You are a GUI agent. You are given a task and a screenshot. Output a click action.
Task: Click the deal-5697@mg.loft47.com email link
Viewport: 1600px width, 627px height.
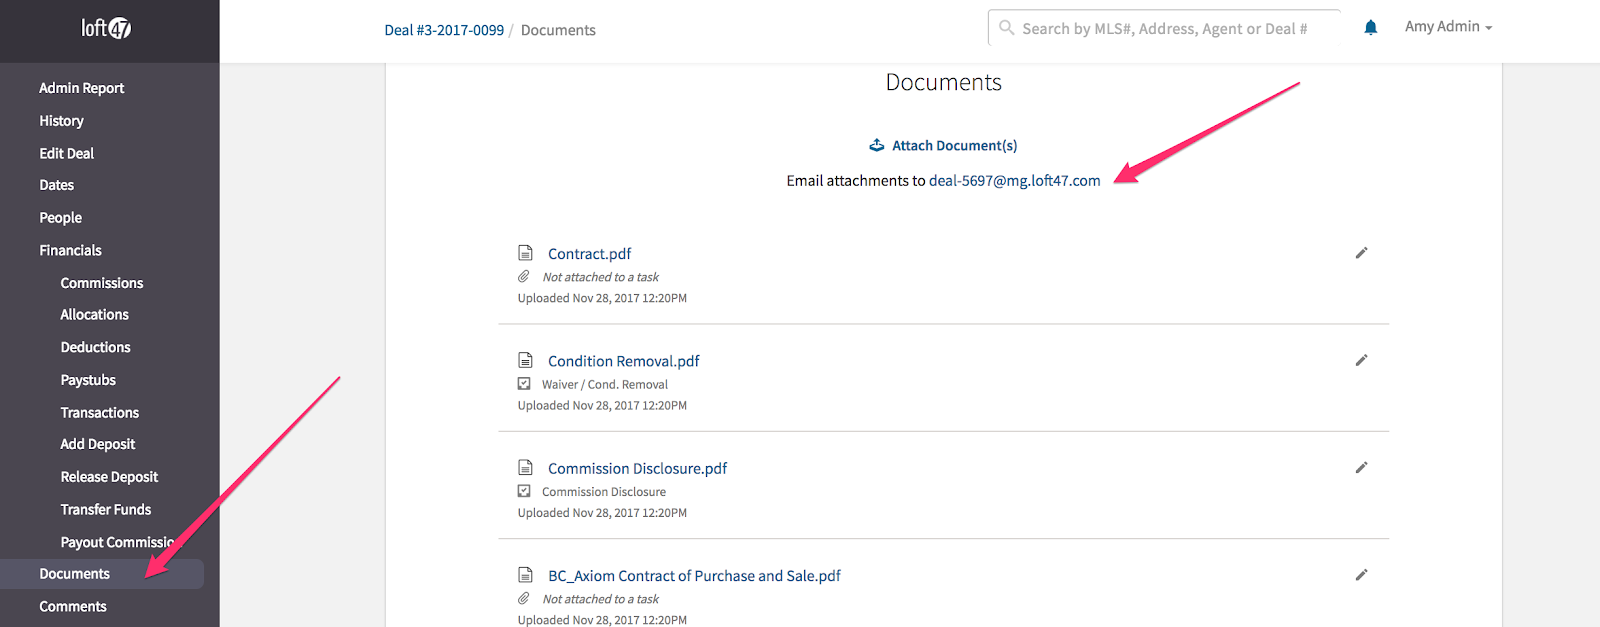coord(1014,181)
